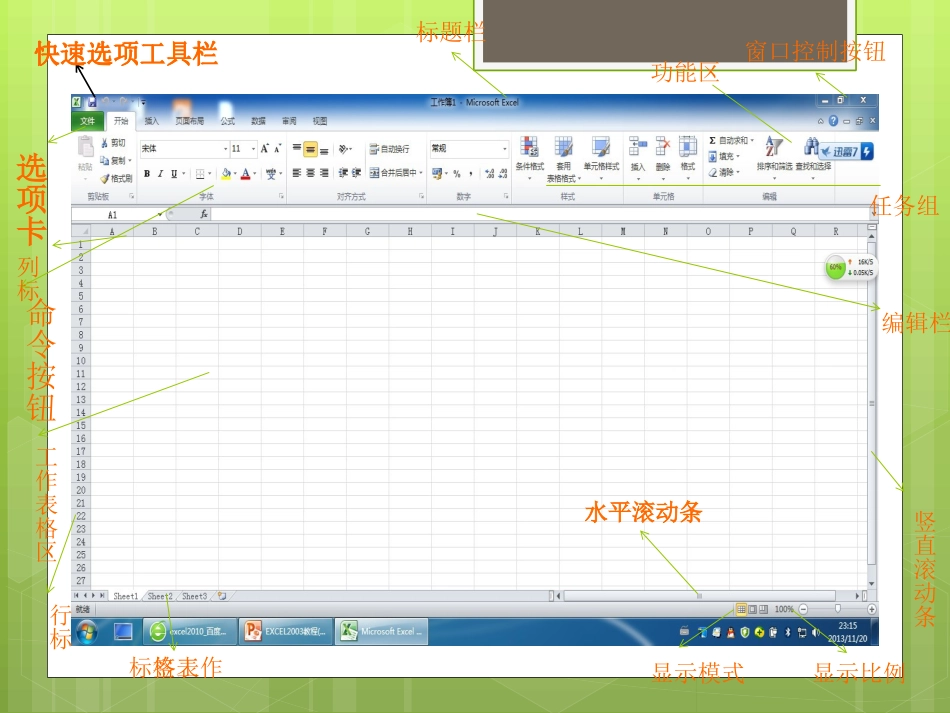Click the Excel Help question mark icon
Viewport: 950px width, 713px height.
(x=834, y=121)
